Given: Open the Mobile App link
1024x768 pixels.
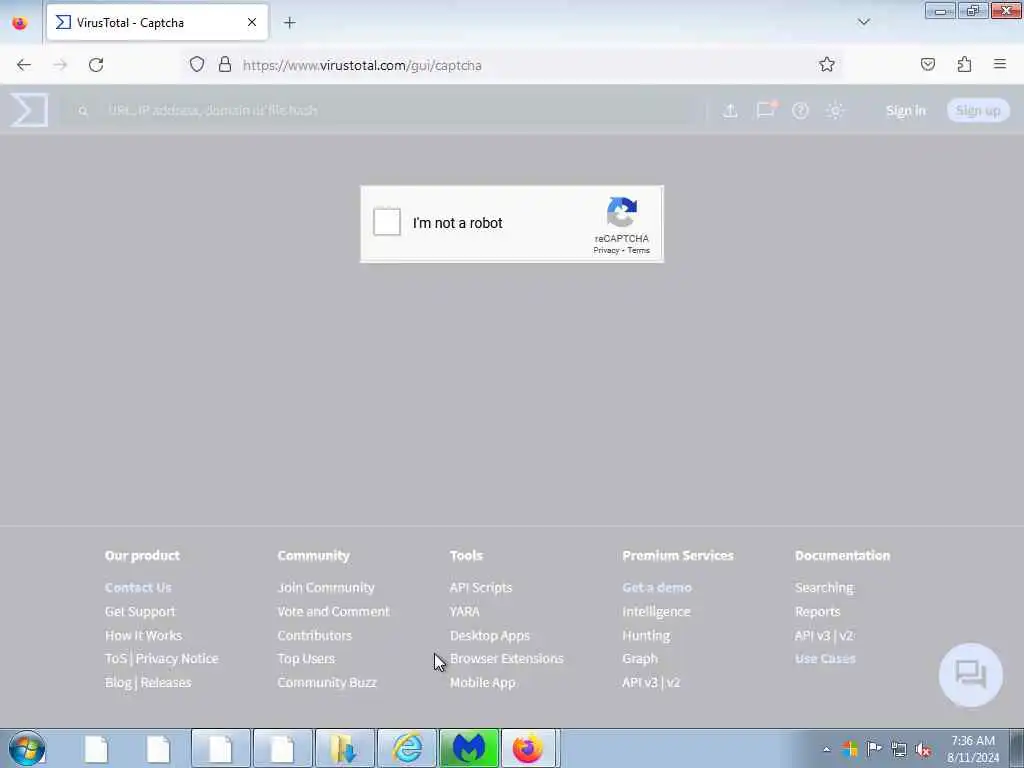Looking at the screenshot, I should (482, 682).
